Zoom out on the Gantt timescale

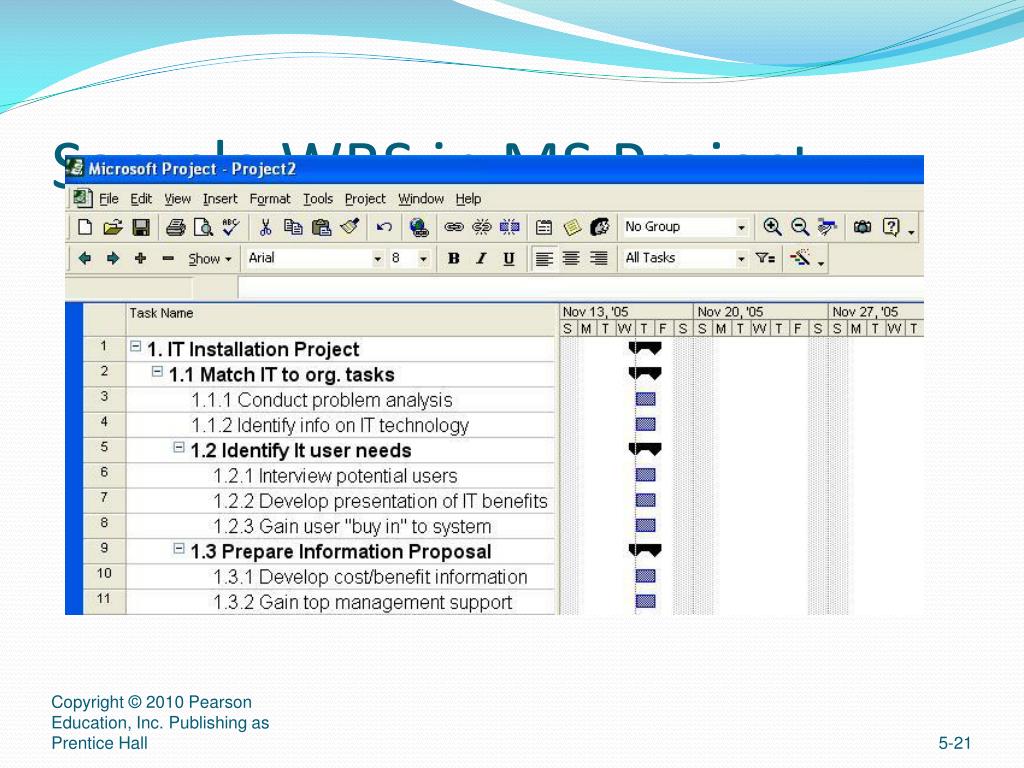click(800, 227)
